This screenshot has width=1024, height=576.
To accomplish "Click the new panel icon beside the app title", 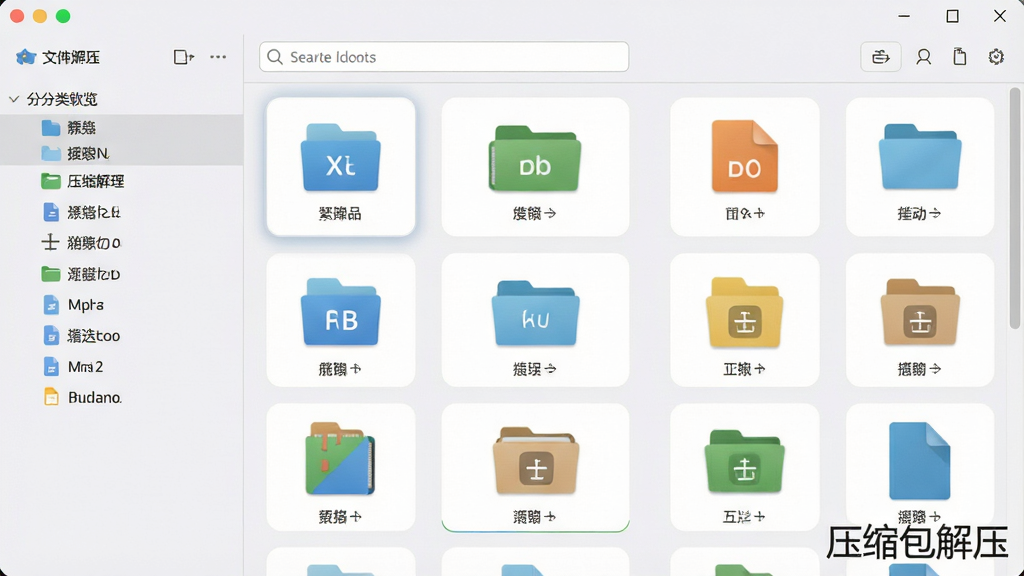I will coord(184,57).
